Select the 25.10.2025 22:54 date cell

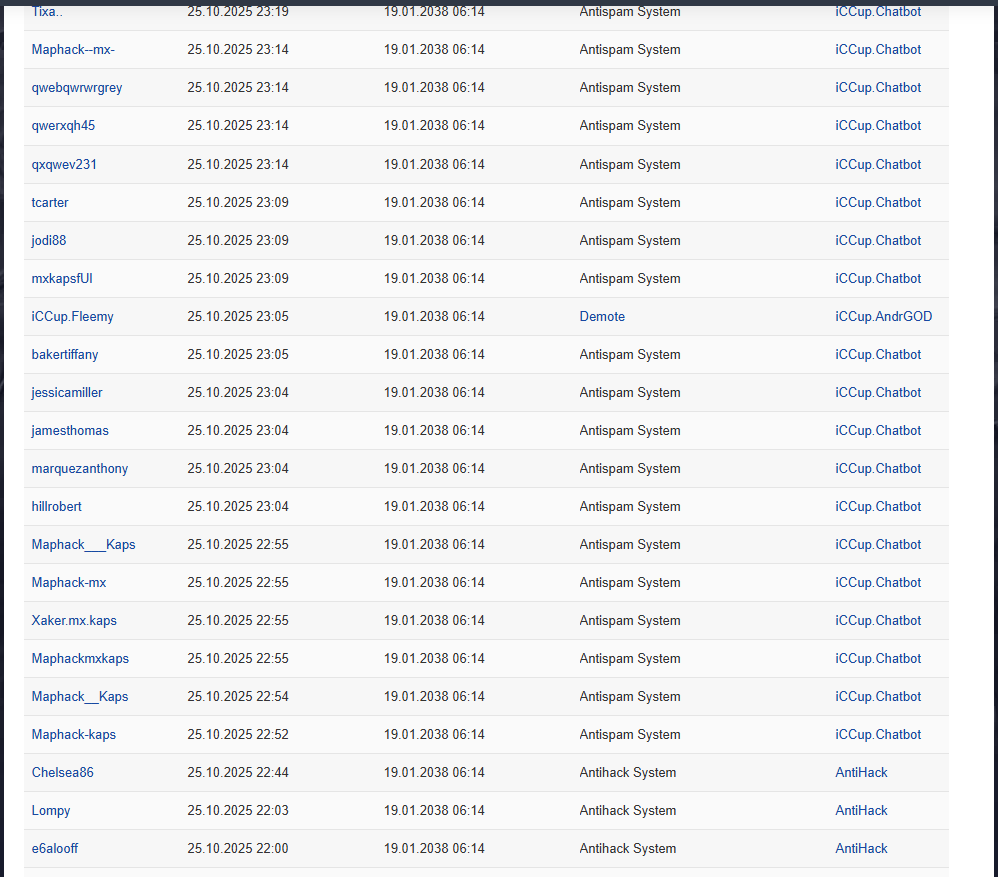(237, 697)
